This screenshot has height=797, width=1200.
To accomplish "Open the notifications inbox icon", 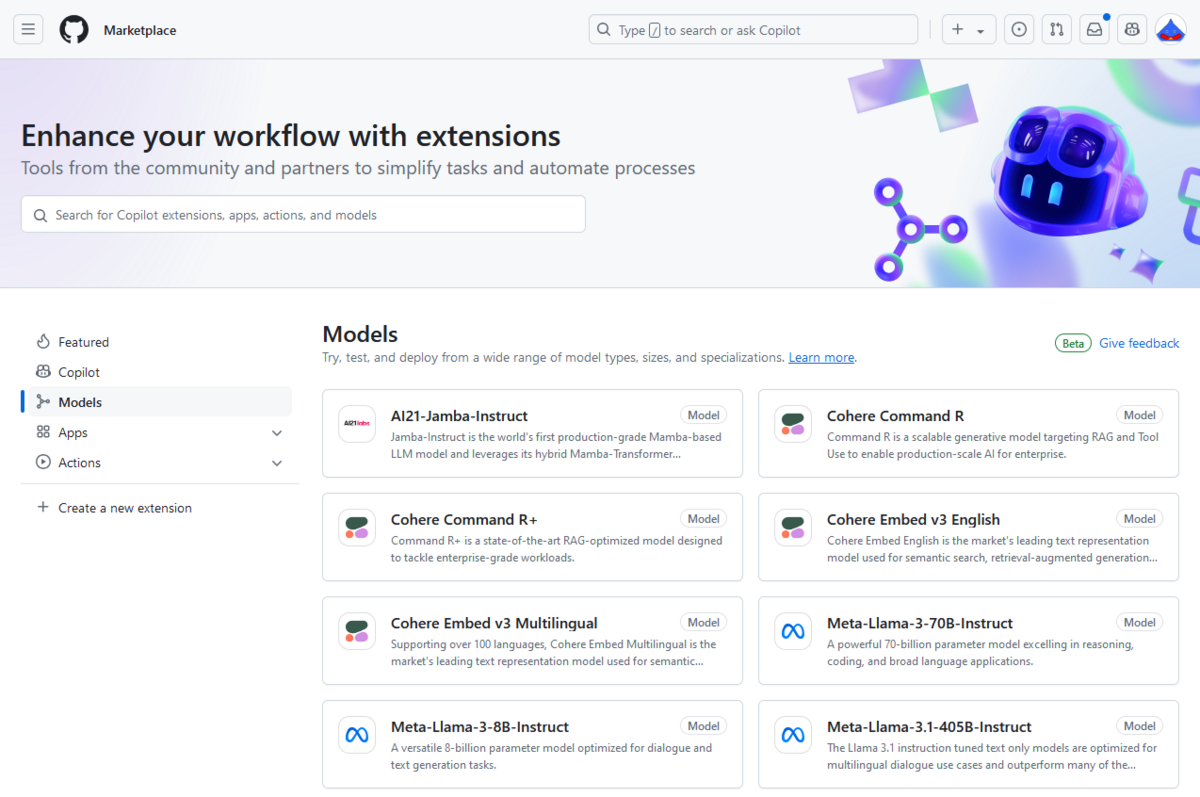I will coord(1095,29).
